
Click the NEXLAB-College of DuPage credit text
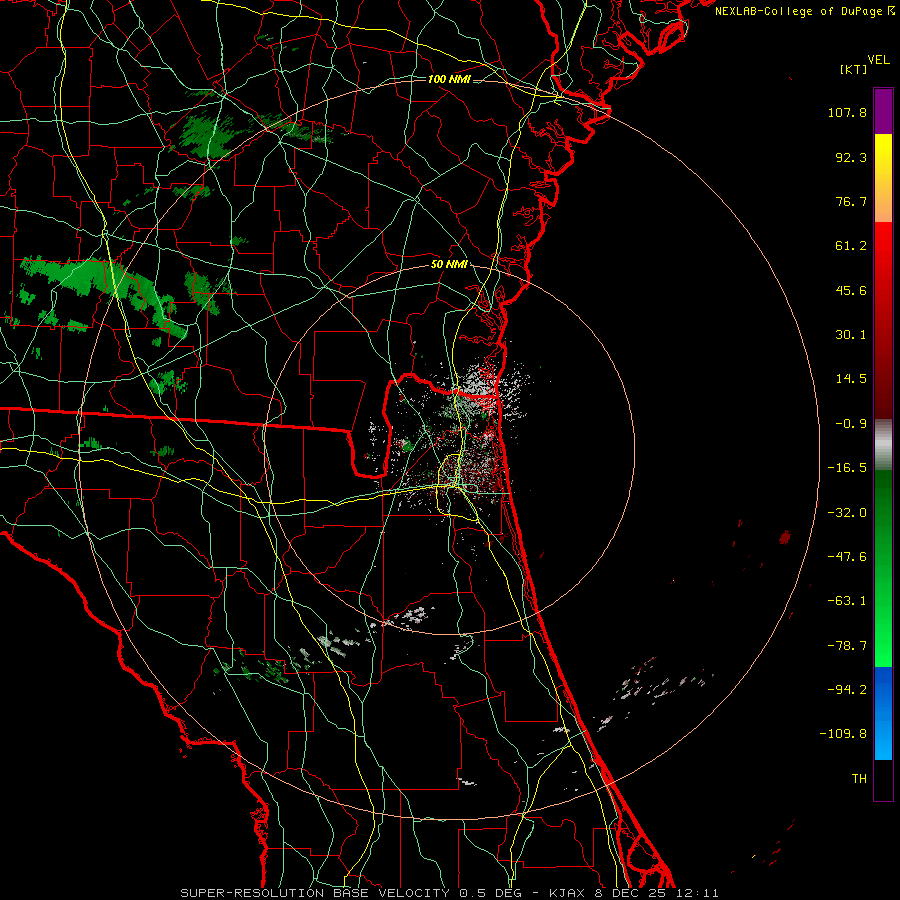805,11
